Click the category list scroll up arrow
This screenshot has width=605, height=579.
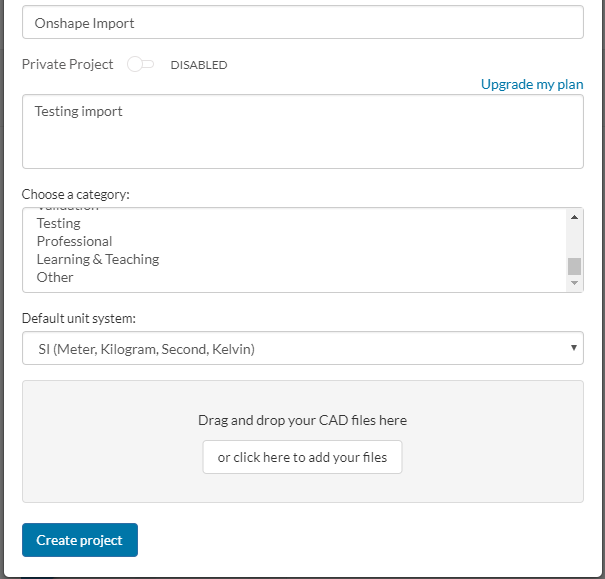574,217
